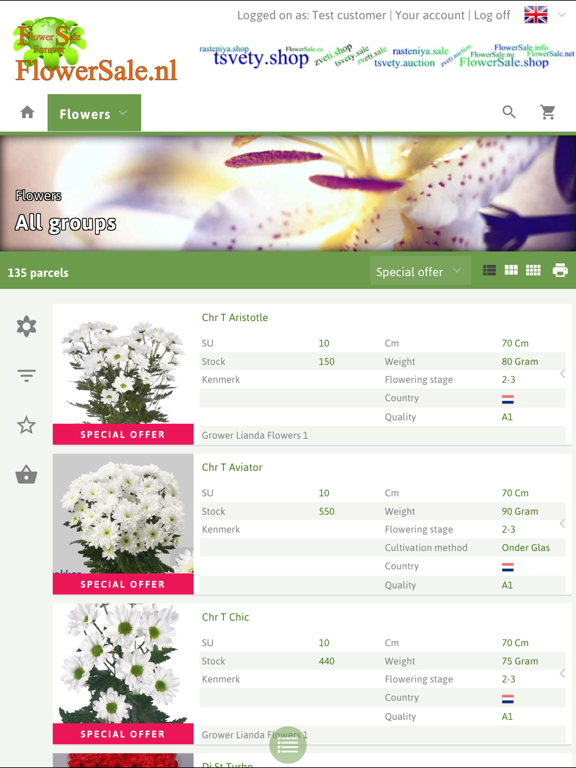Click the Chr T Aristotle flower thumbnail
Viewport: 576px width, 768px height.
point(123,364)
